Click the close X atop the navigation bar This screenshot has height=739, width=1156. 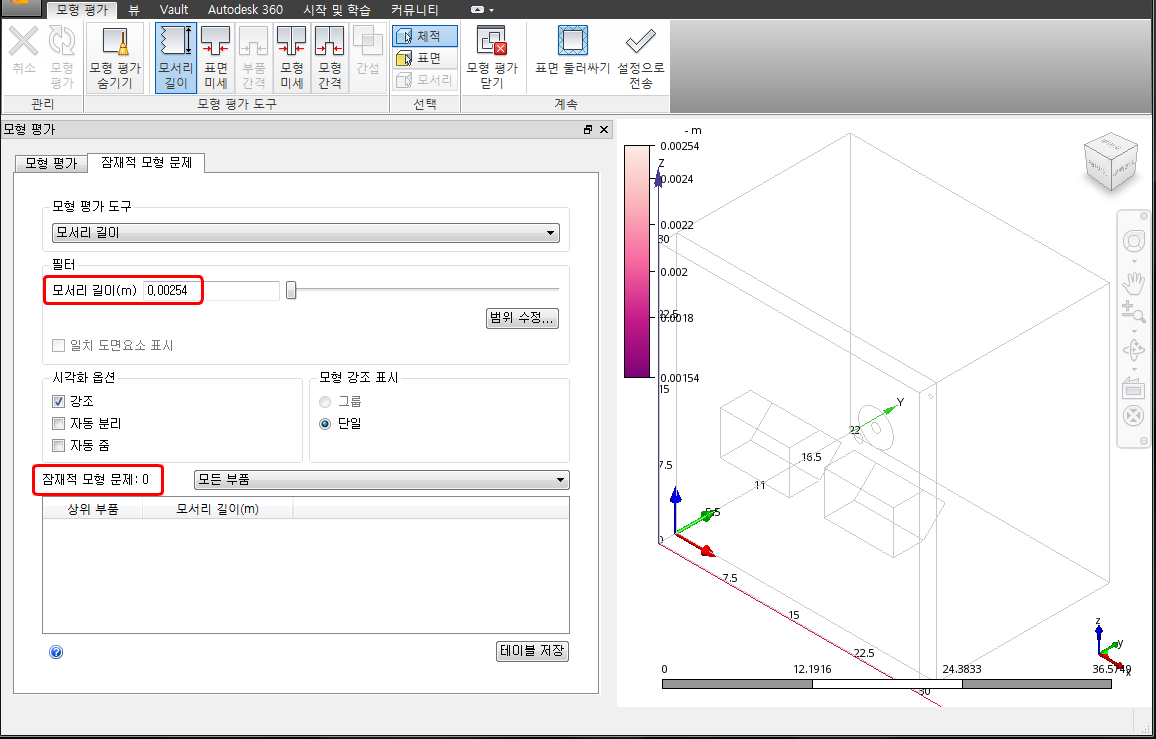[x=1143, y=216]
